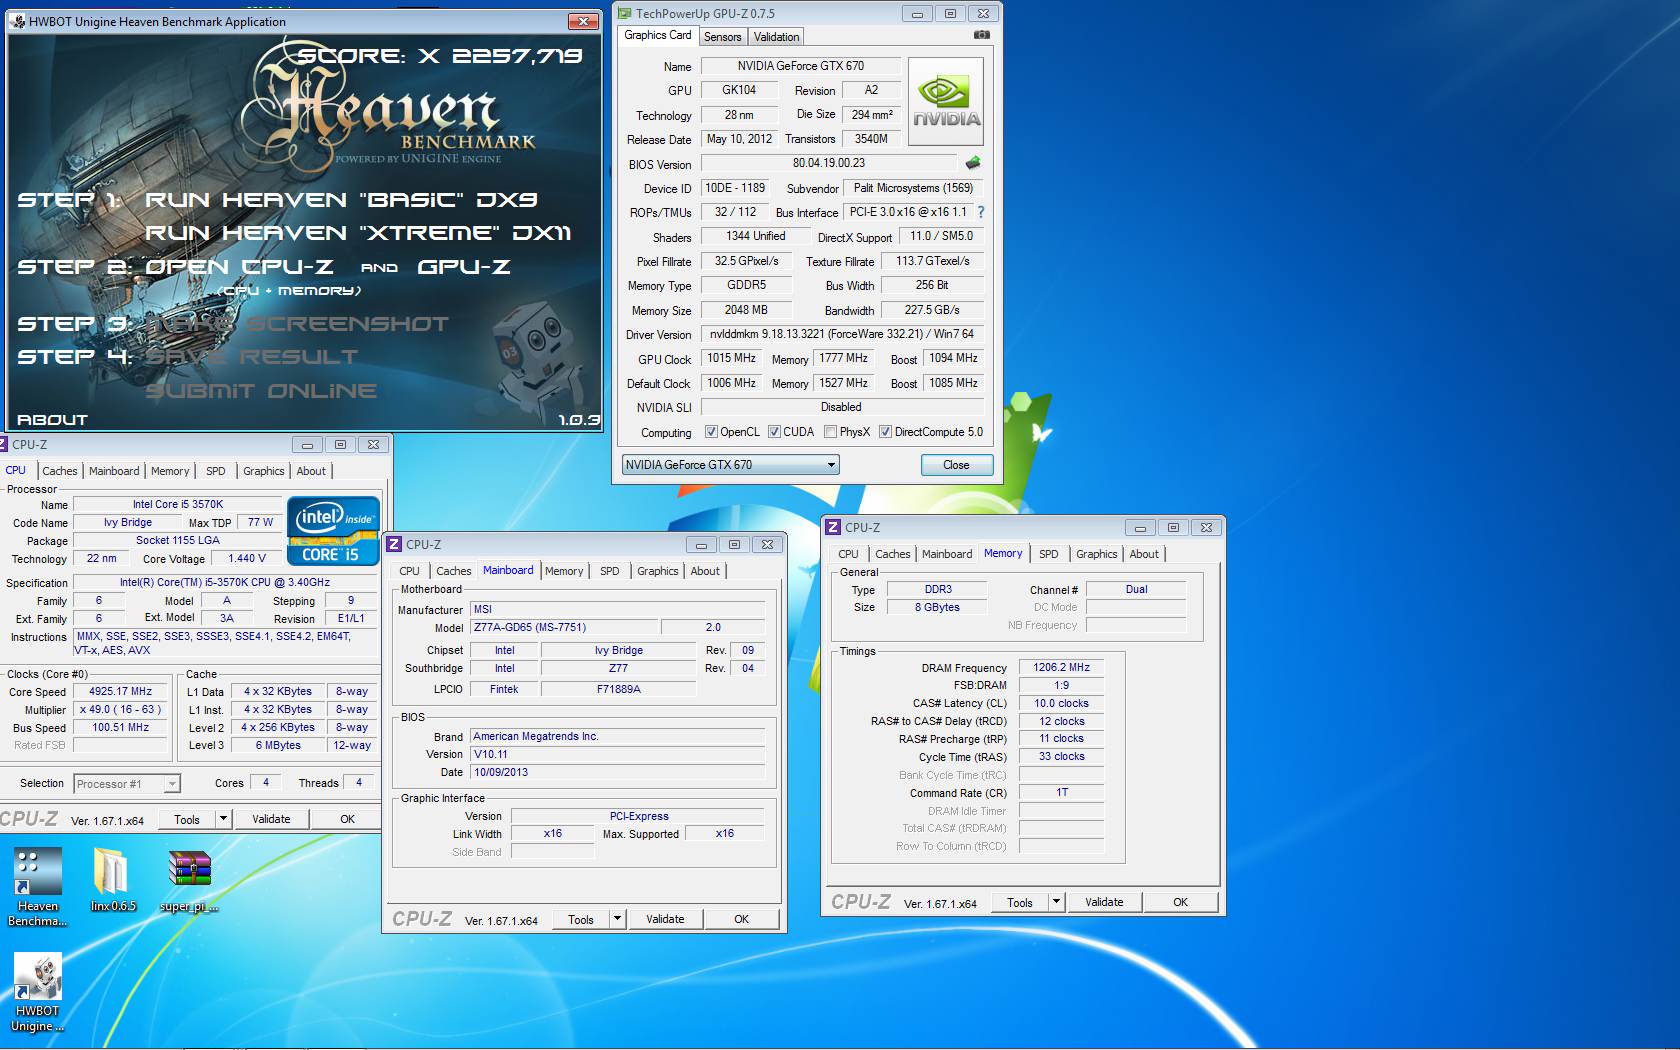Click the BIOS Brand American Megatrends field
1680x1050 pixels.
click(x=618, y=736)
